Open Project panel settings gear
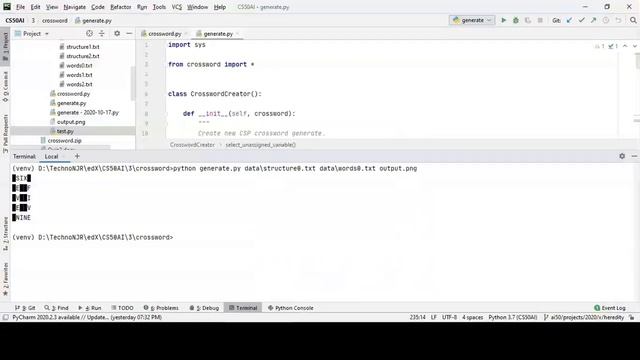The image size is (640, 360). tap(117, 33)
